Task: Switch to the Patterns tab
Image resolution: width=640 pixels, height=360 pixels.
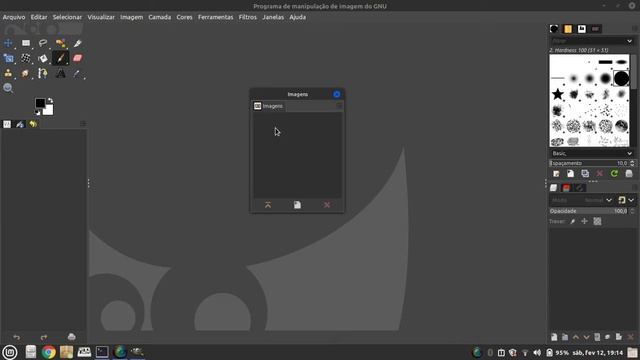Action: (x=568, y=29)
